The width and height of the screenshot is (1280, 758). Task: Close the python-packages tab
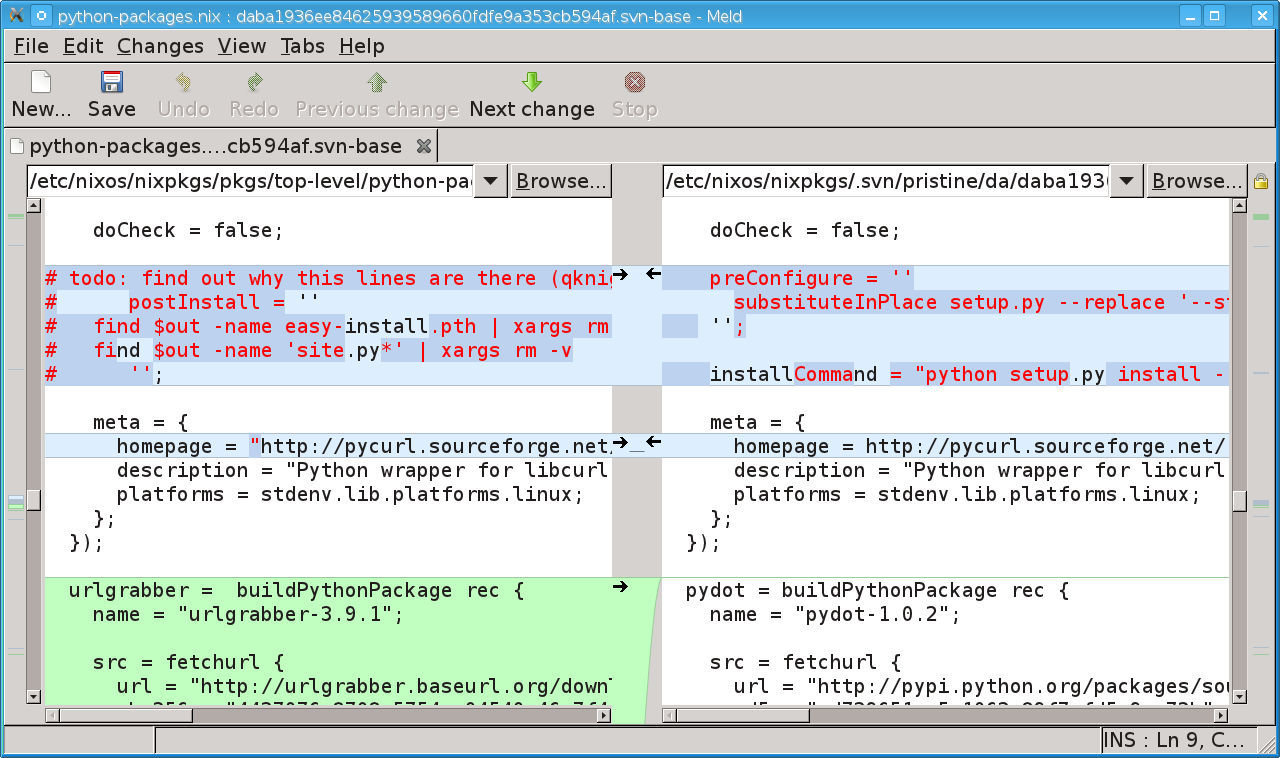pos(423,146)
